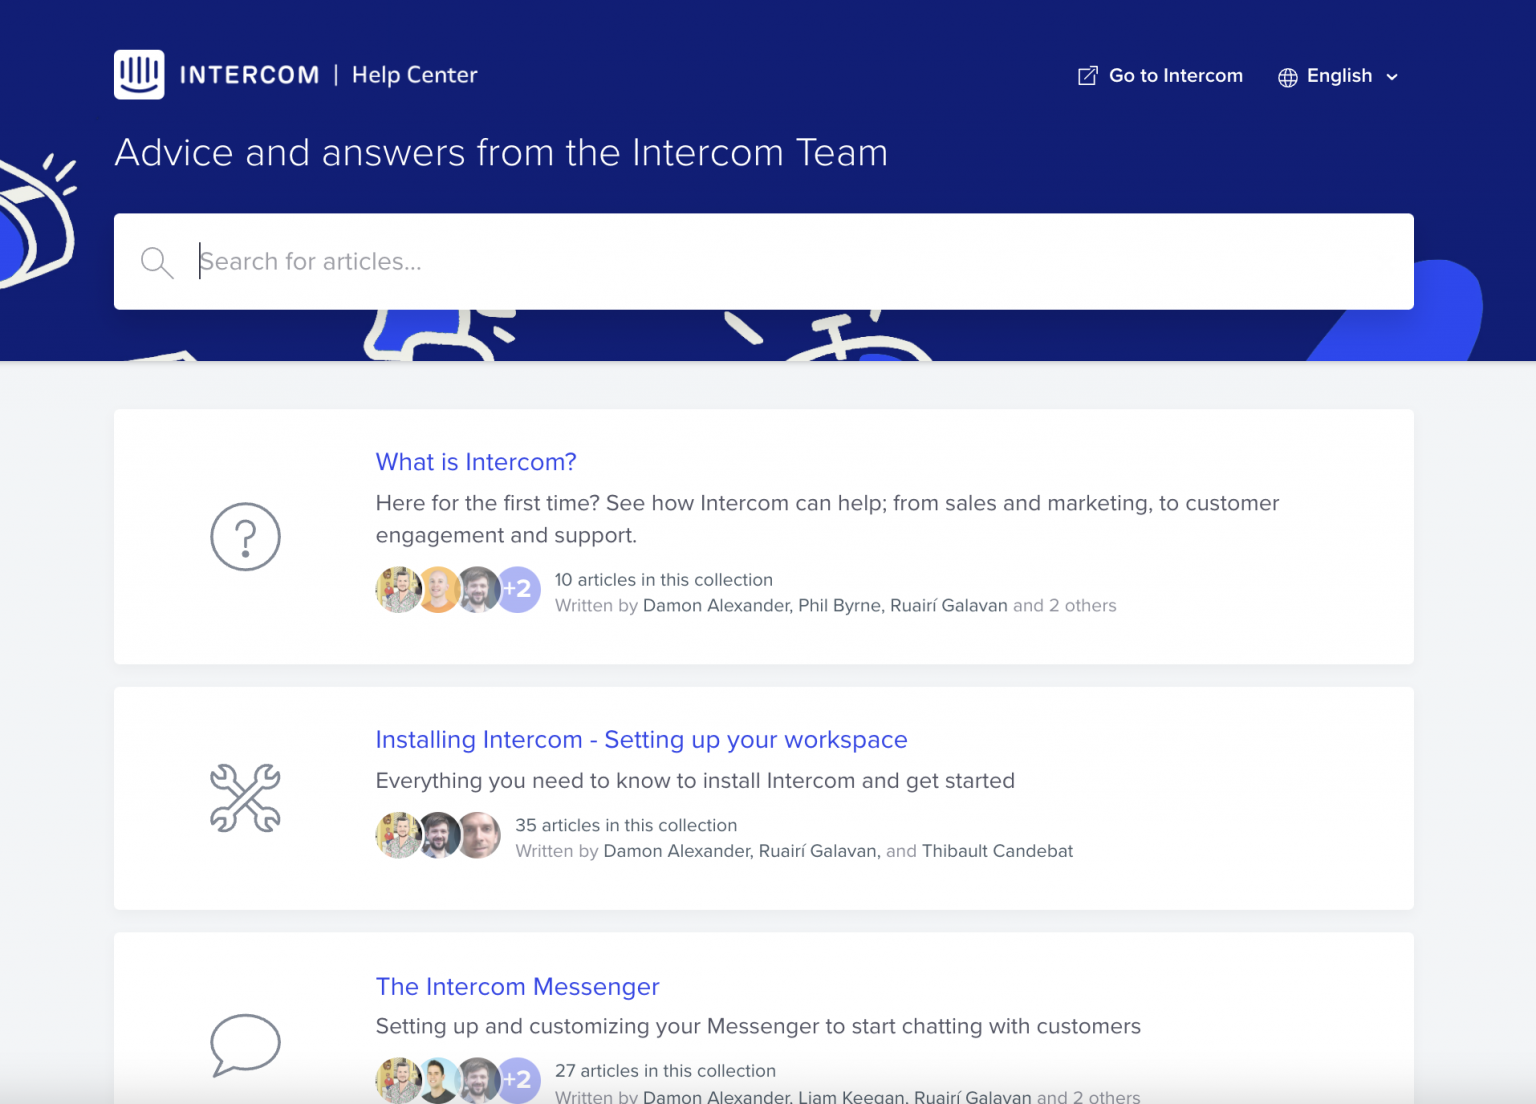Open the What is Intercom collection
The image size is (1536, 1104).
coord(476,462)
